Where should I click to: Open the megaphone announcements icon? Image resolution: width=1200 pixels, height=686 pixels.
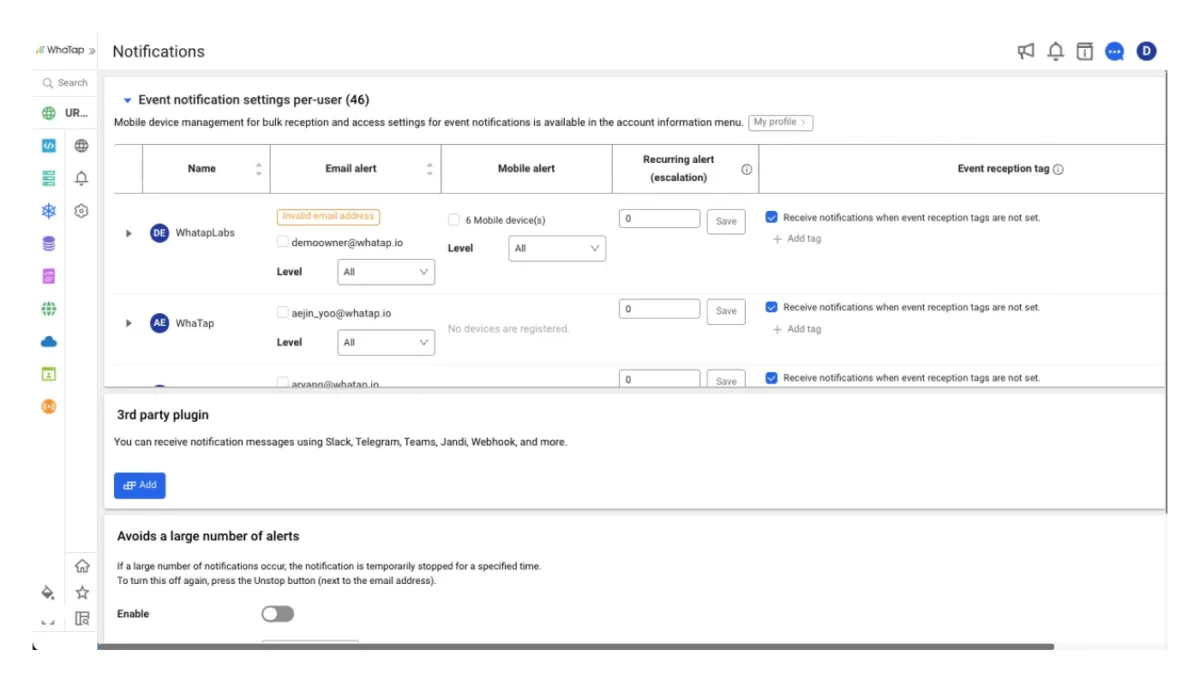click(1025, 51)
